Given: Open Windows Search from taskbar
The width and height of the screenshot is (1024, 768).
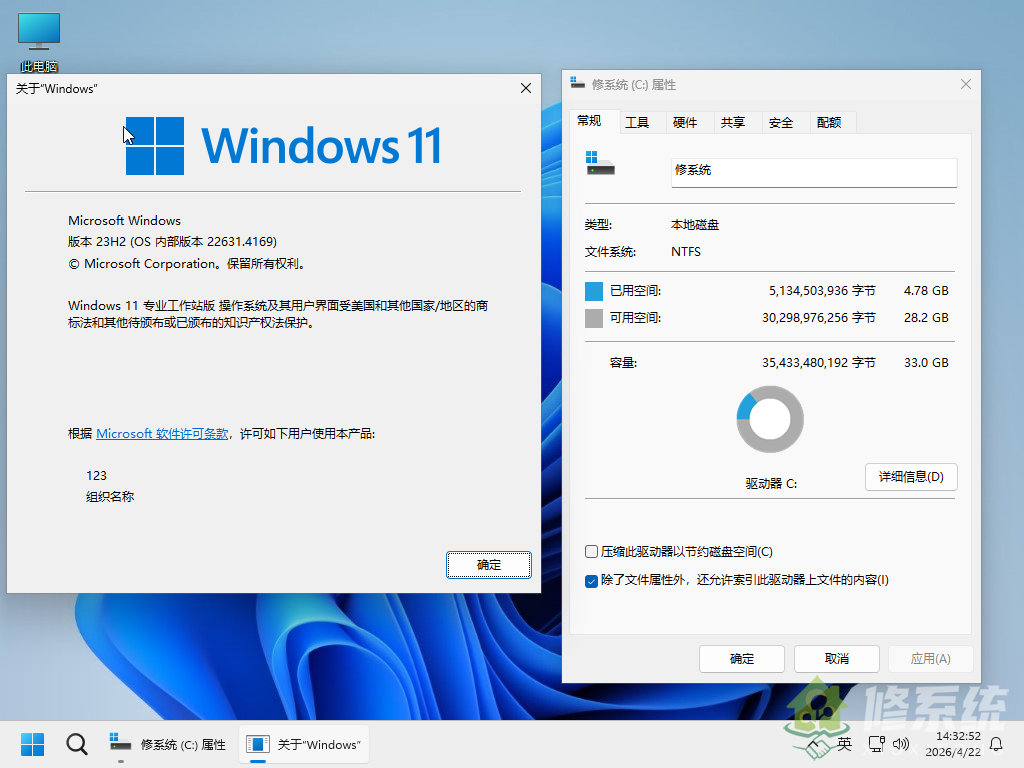Looking at the screenshot, I should tap(76, 744).
